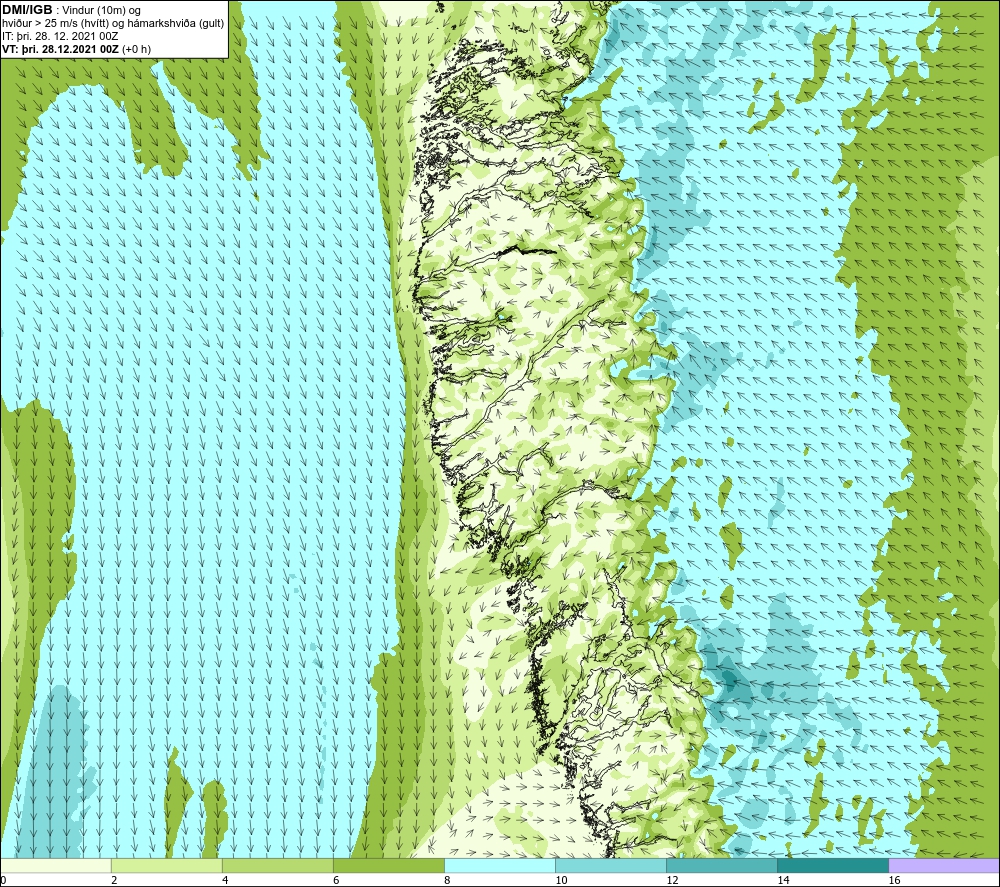Click the light cyan 8–10 legend swatch
Viewport: 1000px width, 887px height.
point(500,865)
